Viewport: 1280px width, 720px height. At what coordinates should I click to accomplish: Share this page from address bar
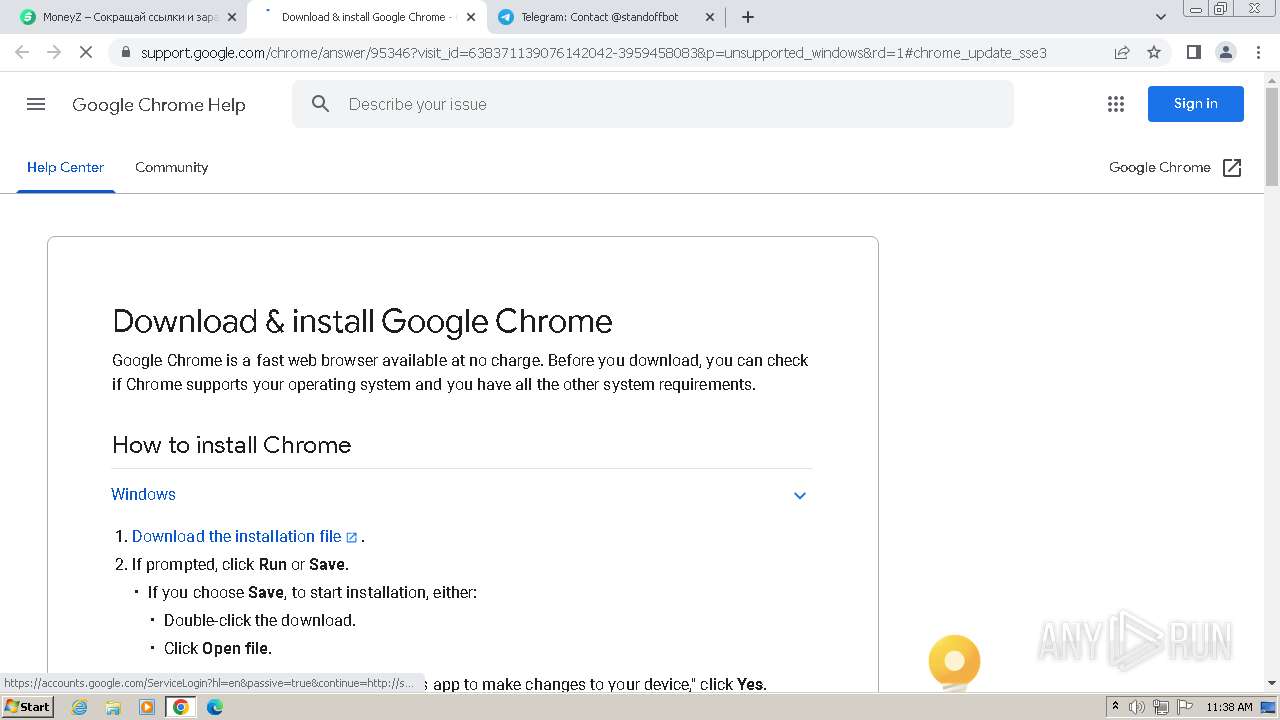1122,52
